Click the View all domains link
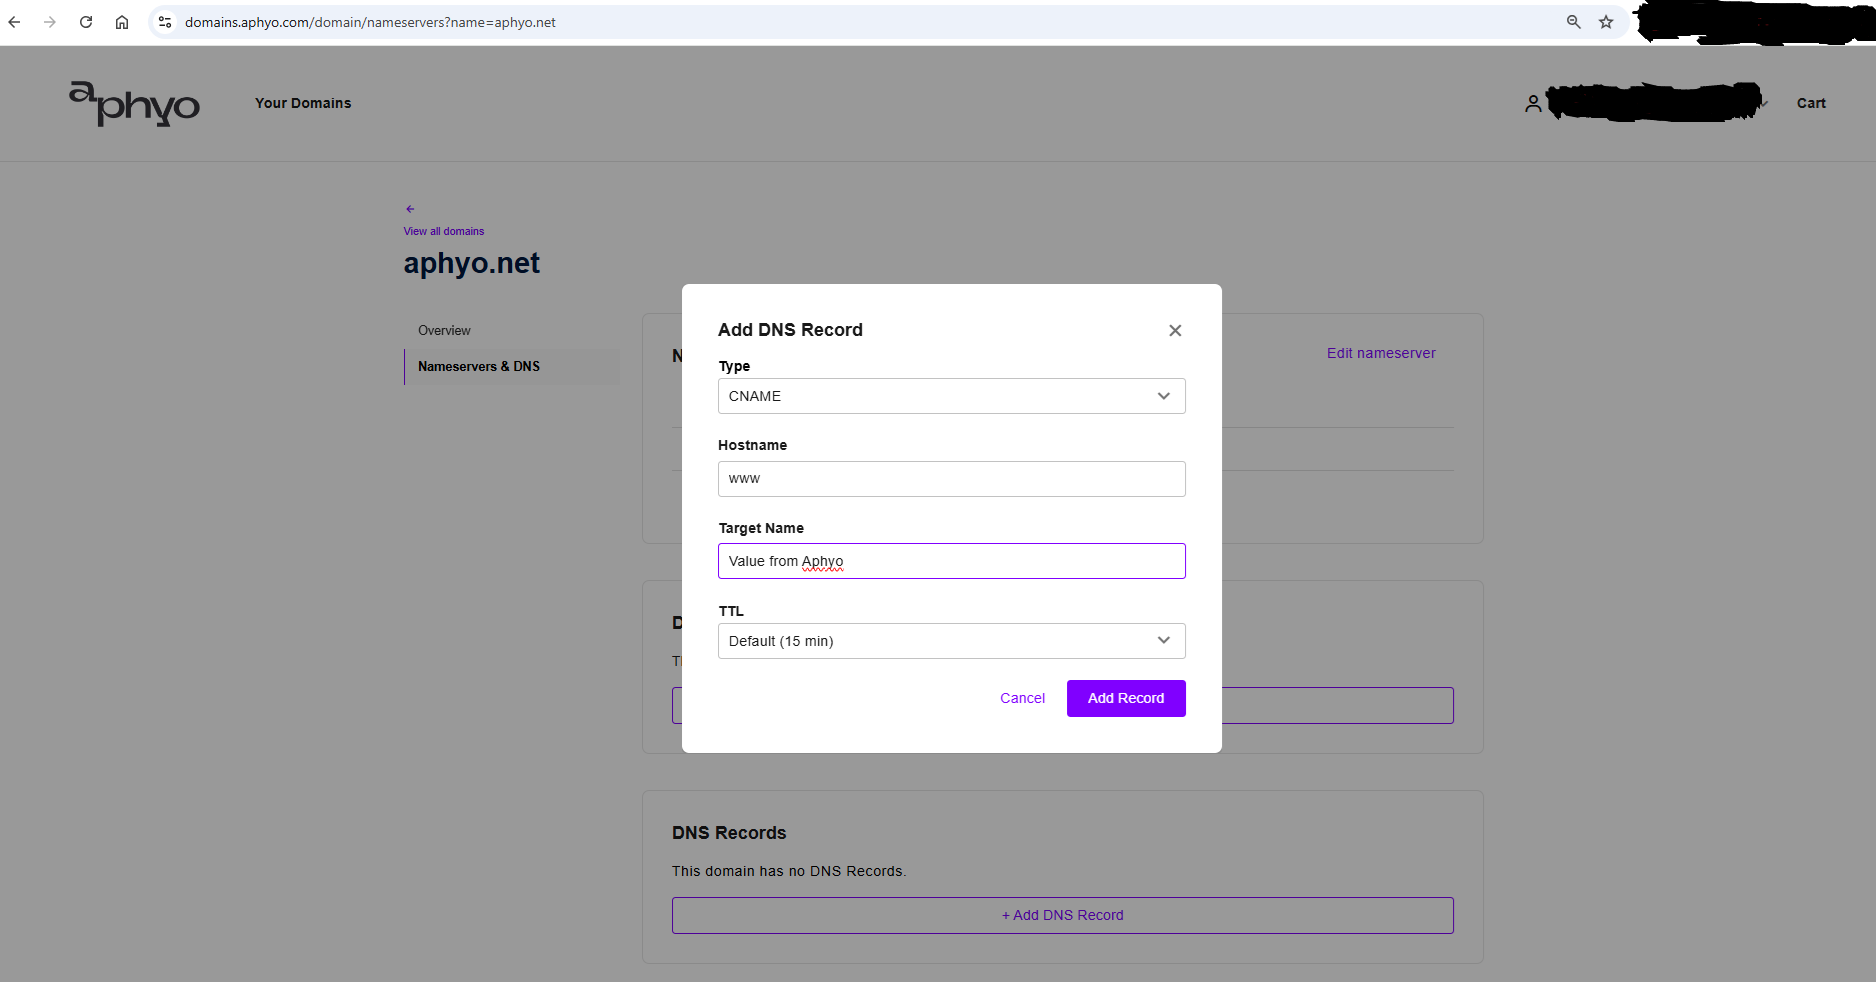1876x982 pixels. click(x=444, y=231)
